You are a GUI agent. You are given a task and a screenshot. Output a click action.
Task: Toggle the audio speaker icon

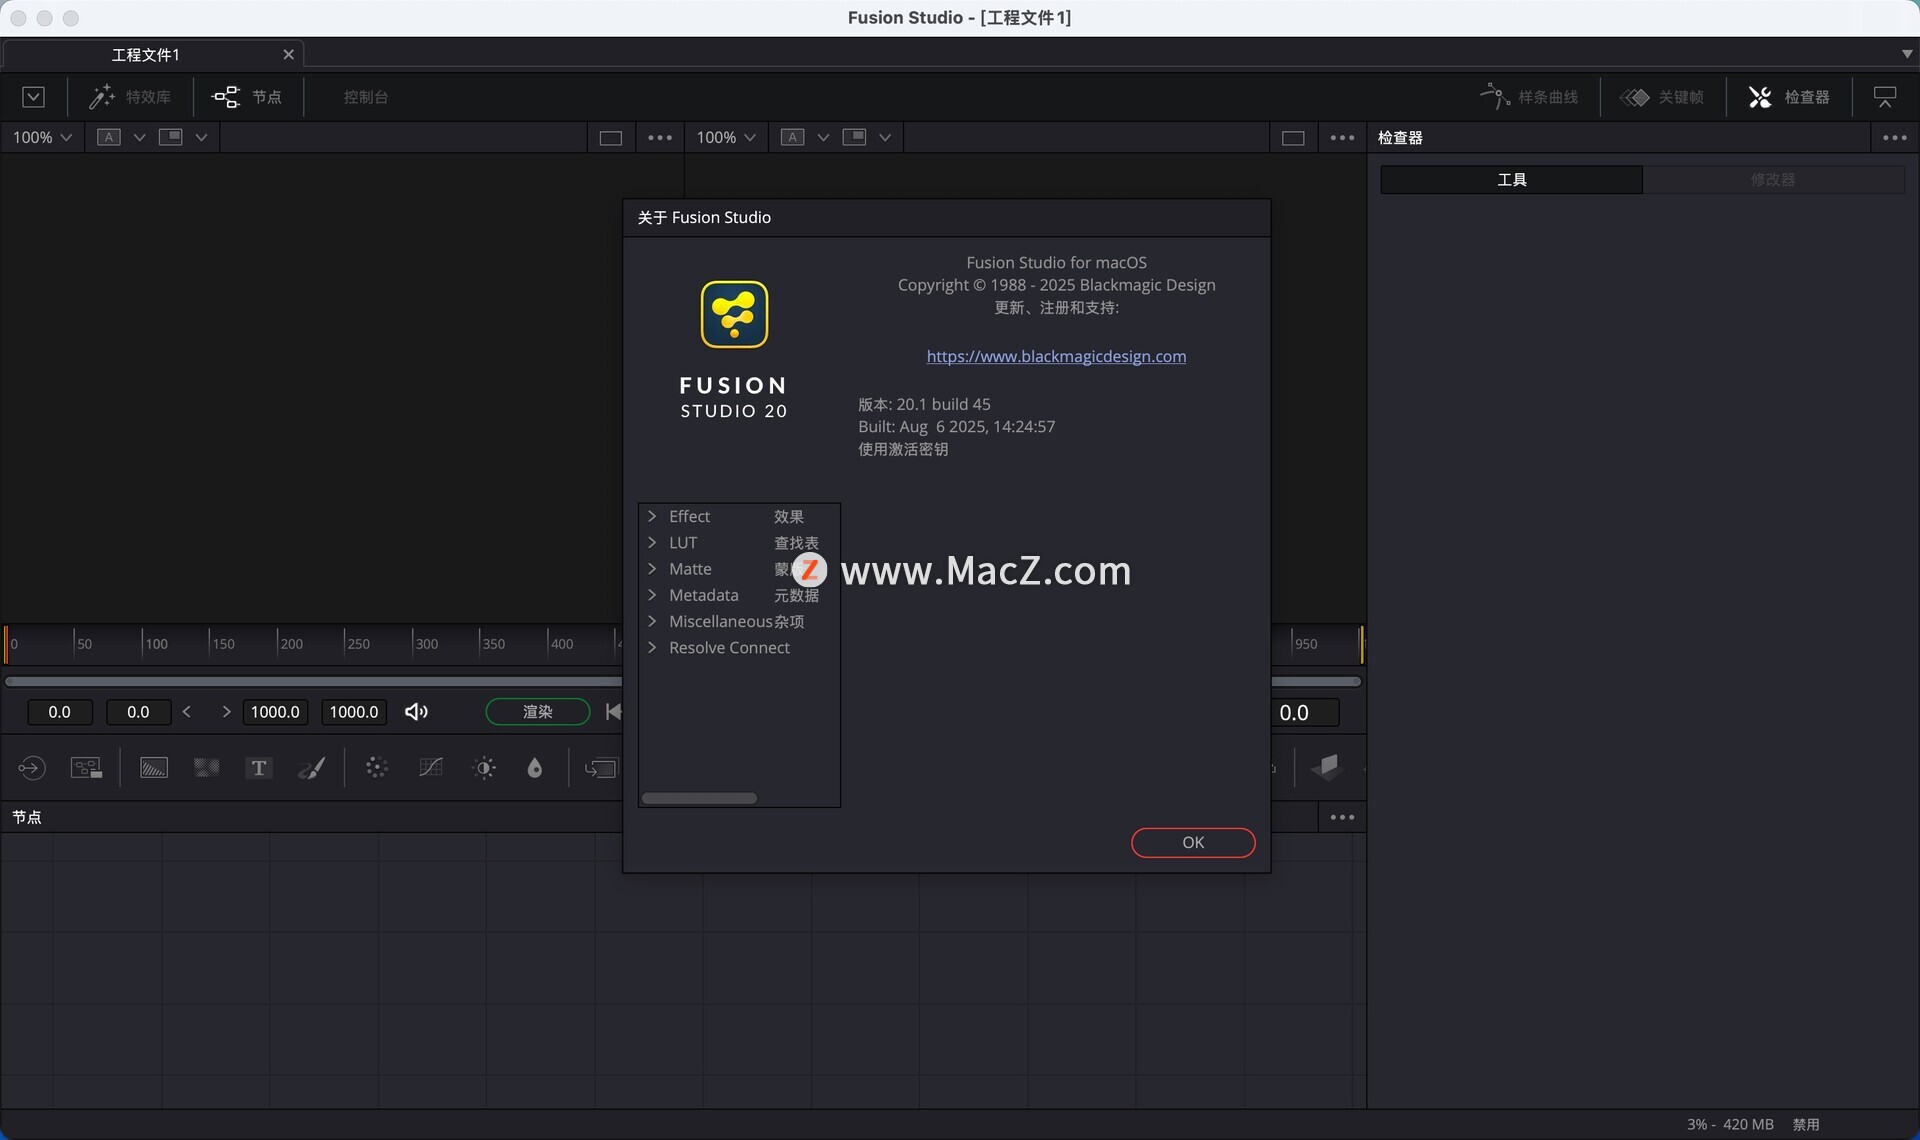tap(416, 712)
